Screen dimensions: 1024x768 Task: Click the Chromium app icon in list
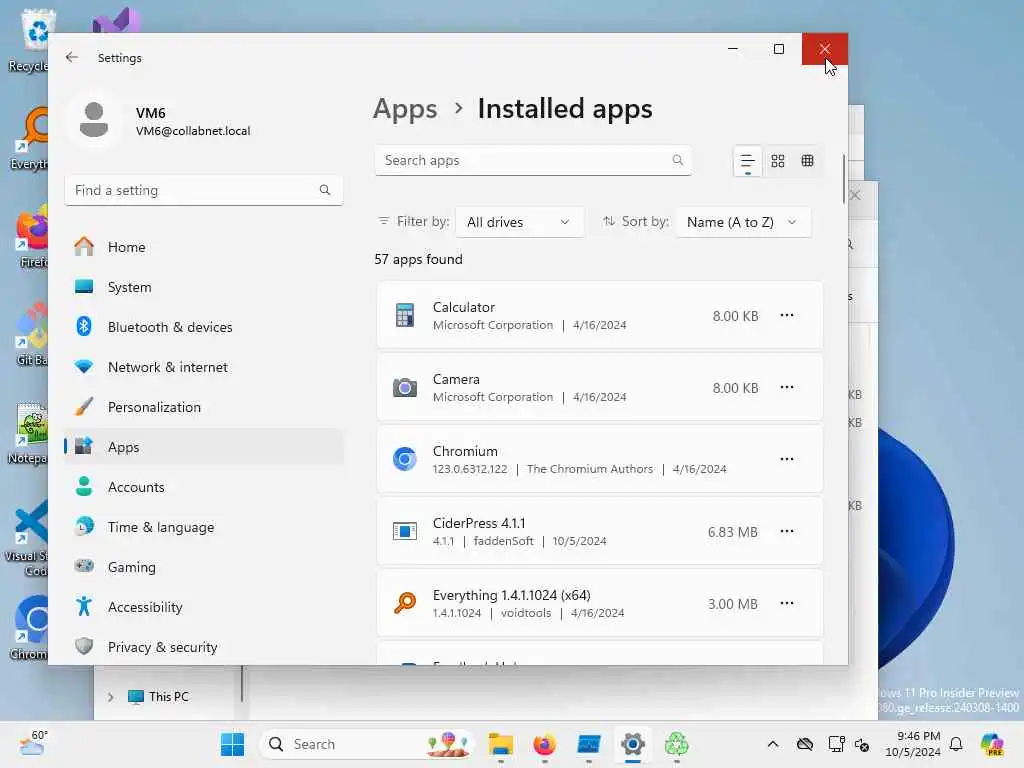click(405, 459)
